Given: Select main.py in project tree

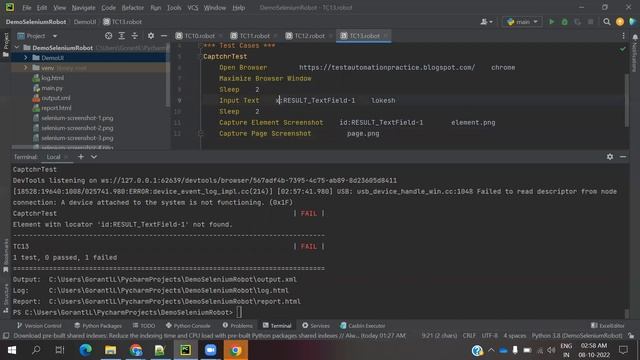Looking at the screenshot, I should pos(52,88).
